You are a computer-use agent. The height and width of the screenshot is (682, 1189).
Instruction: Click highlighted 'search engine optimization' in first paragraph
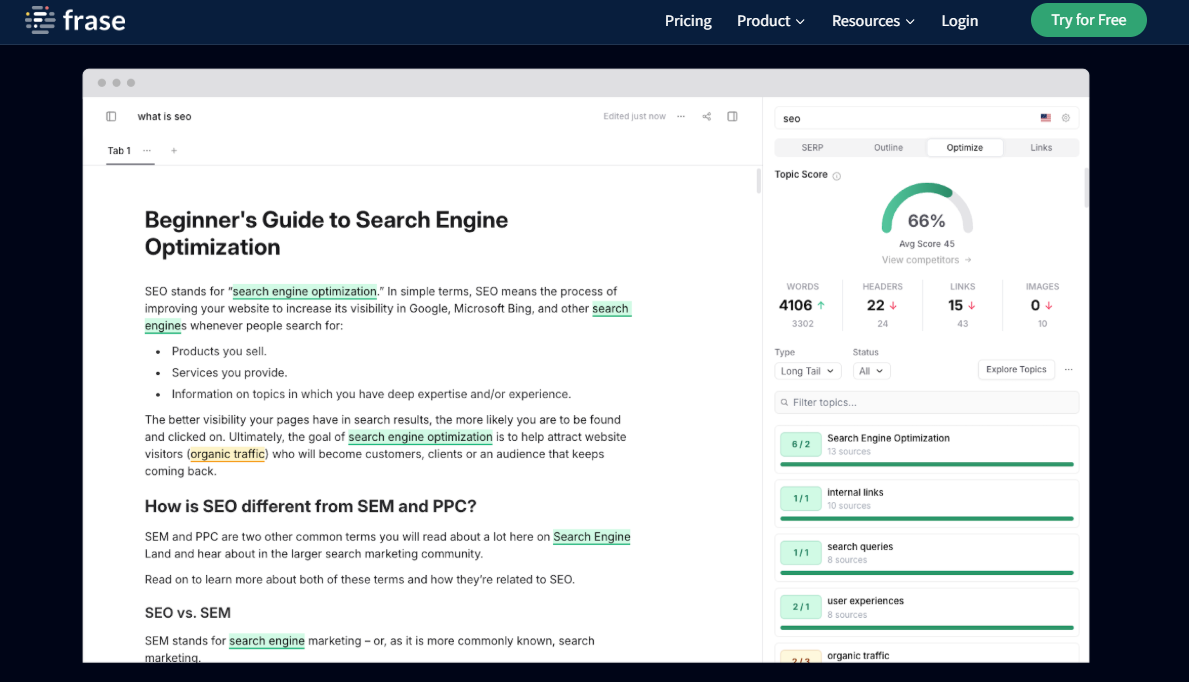coord(304,291)
